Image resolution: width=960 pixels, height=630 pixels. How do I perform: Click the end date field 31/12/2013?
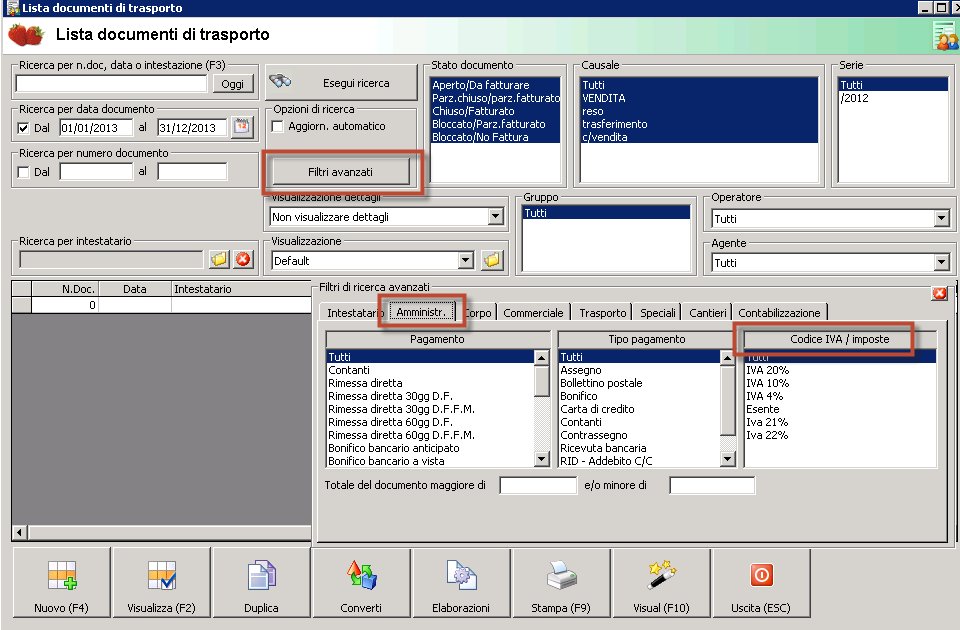192,127
